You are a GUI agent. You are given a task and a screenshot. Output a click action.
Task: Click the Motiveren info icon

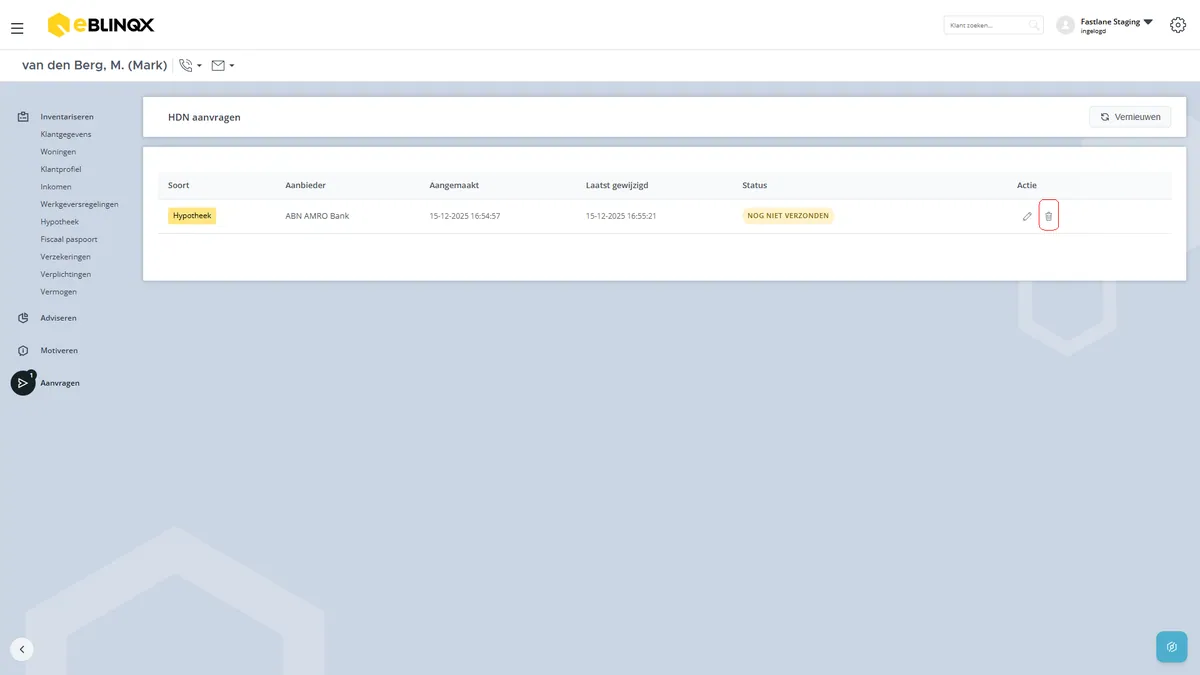[x=23, y=351]
